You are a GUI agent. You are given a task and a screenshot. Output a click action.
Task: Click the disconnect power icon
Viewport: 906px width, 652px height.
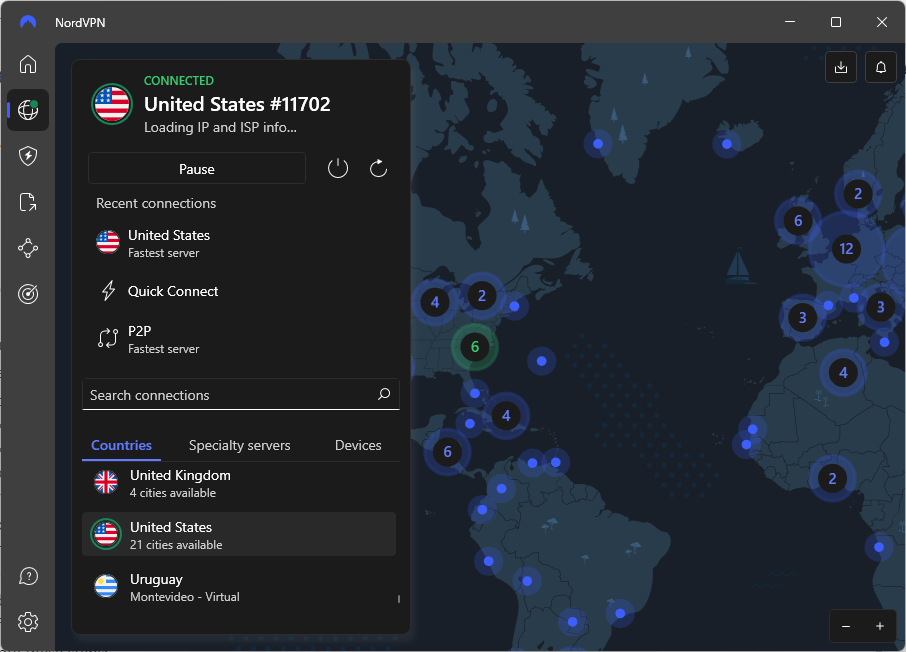pos(338,169)
